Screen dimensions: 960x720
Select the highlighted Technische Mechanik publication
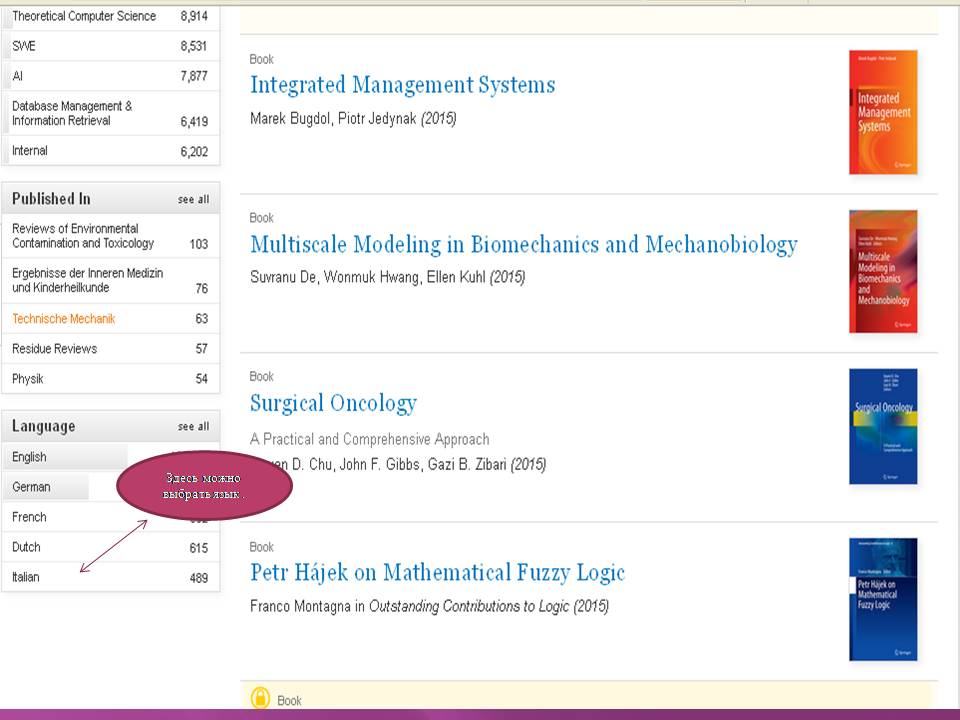click(x=63, y=319)
